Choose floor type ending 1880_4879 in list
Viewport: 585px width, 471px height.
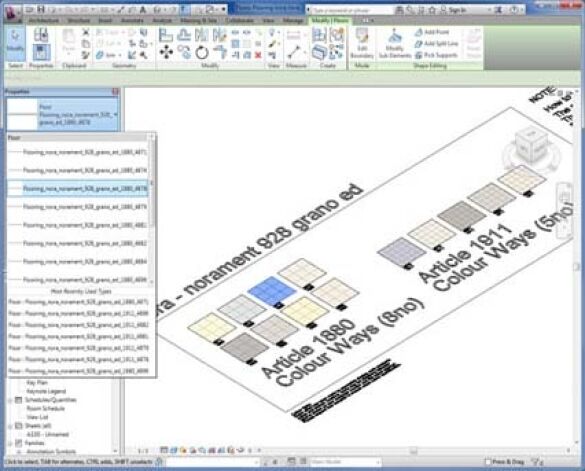tap(78, 207)
